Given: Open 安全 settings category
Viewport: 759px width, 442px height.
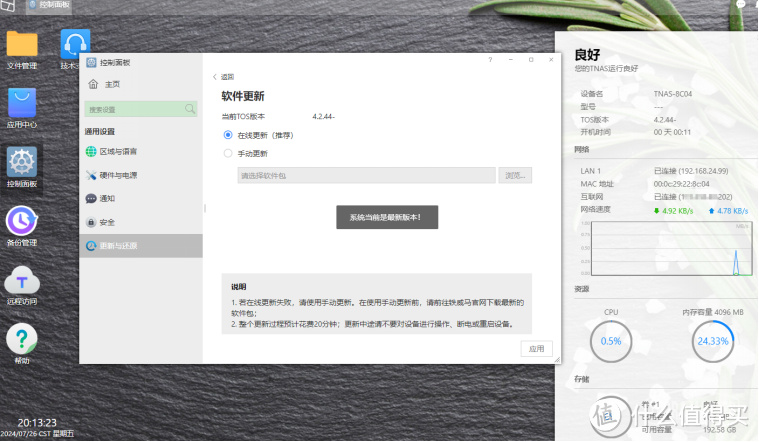Looking at the screenshot, I should pyautogui.click(x=107, y=222).
